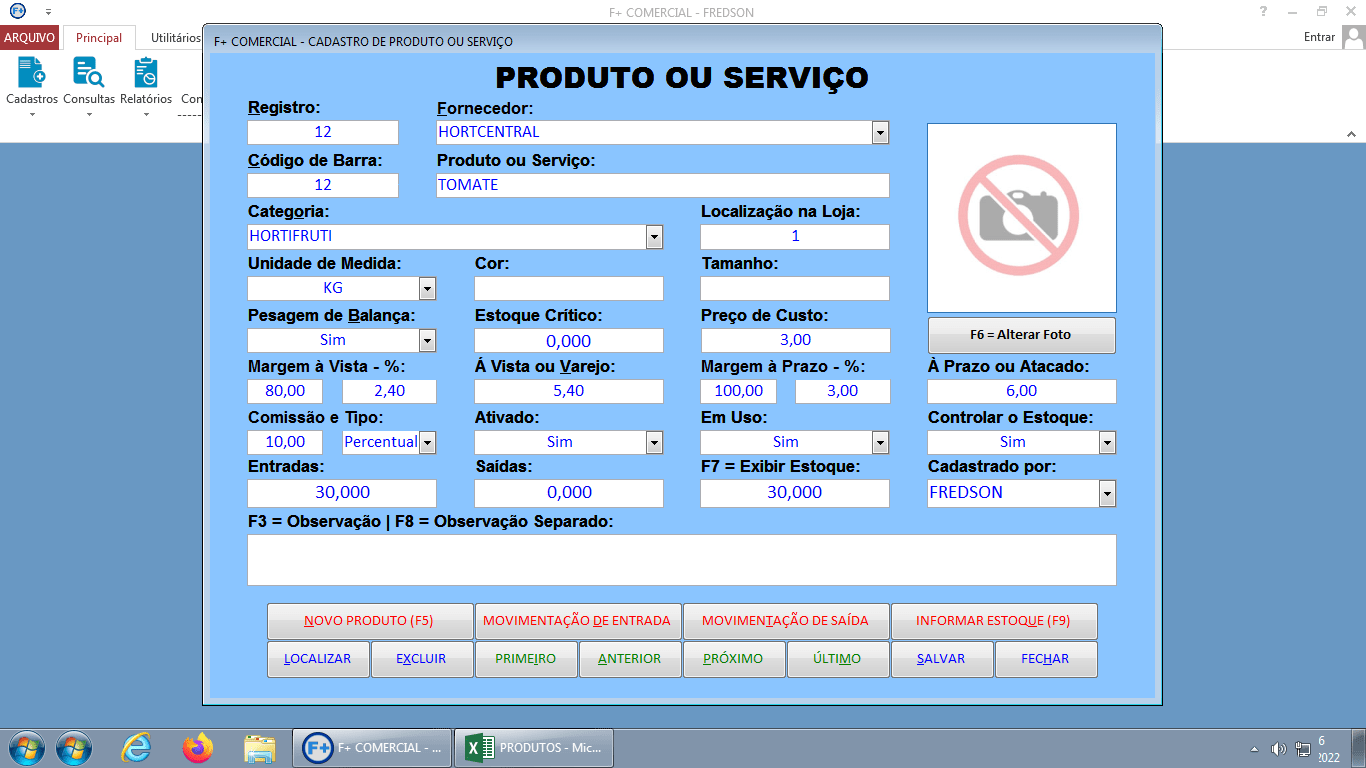This screenshot has width=1366, height=768.
Task: Select the Utilitários ribbon tab
Action: tap(175, 38)
